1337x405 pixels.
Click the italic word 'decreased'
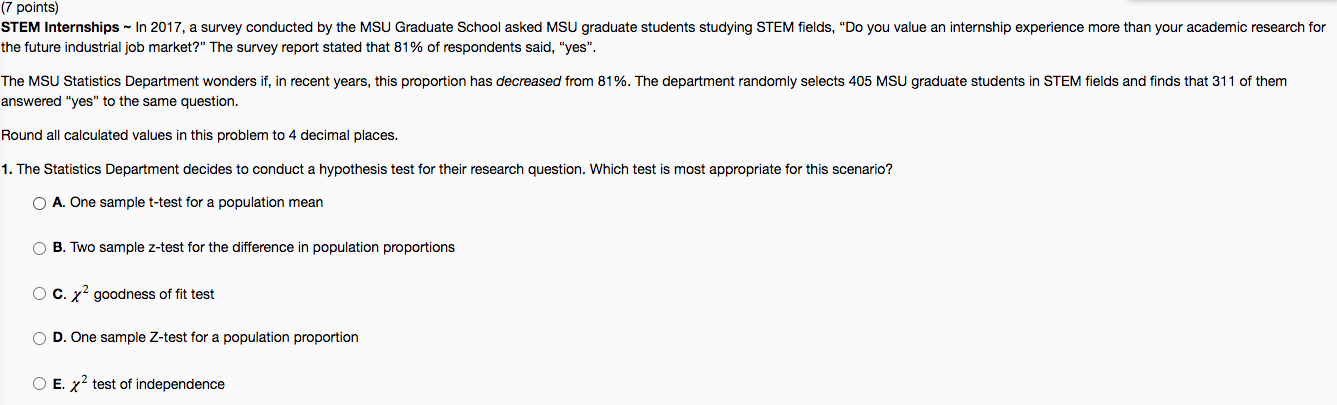tap(528, 81)
